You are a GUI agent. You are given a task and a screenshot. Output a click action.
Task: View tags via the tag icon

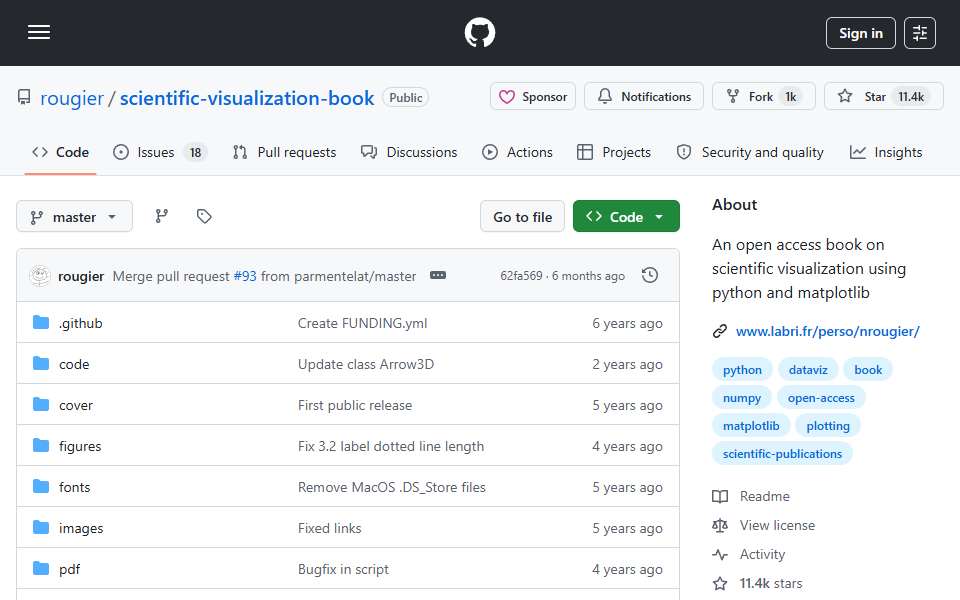click(x=204, y=216)
